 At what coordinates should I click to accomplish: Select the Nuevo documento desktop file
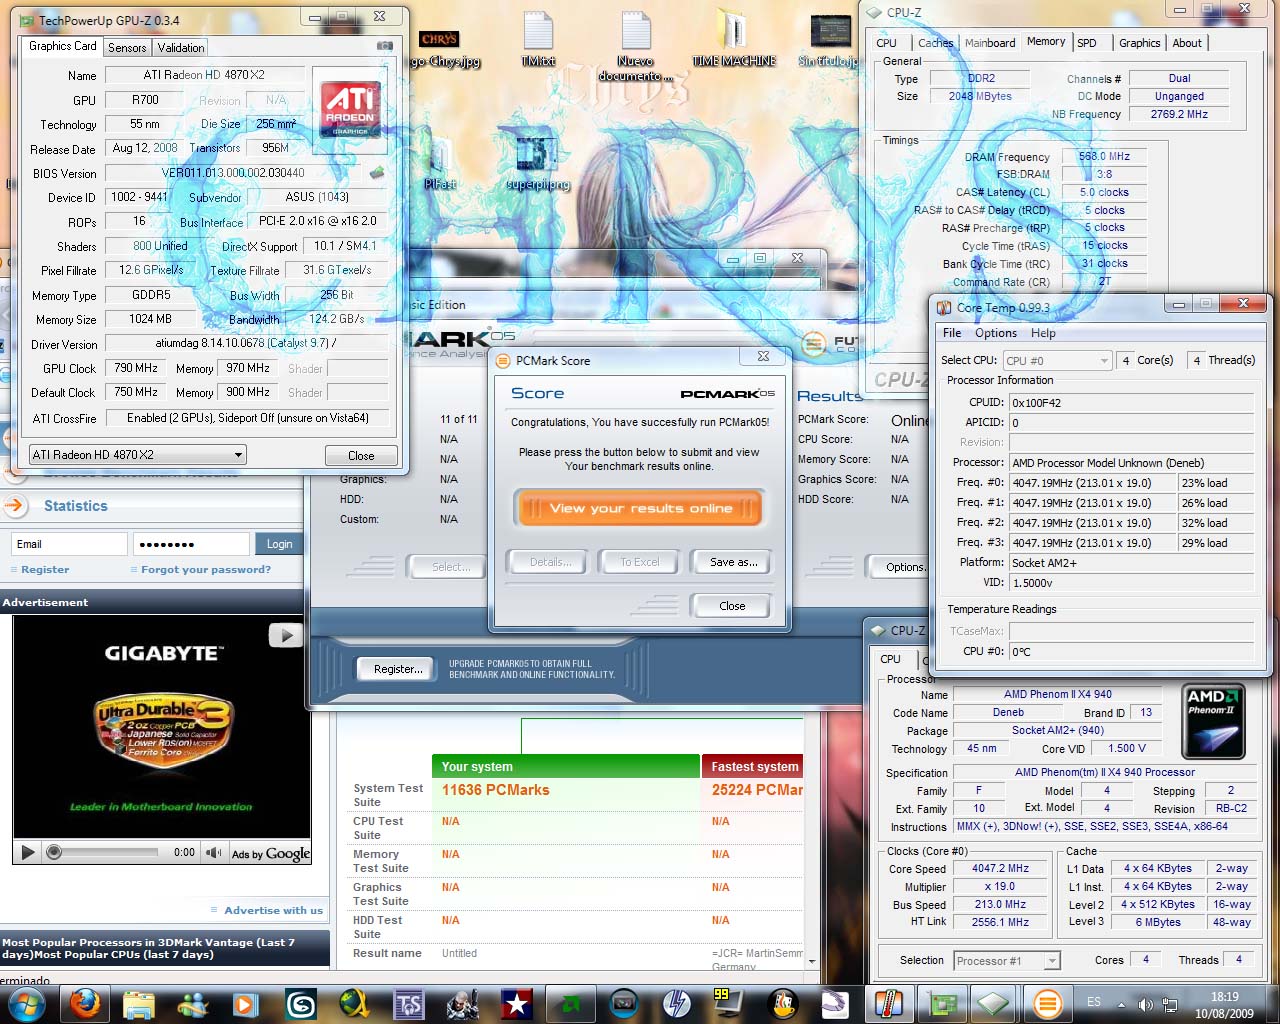tap(636, 47)
